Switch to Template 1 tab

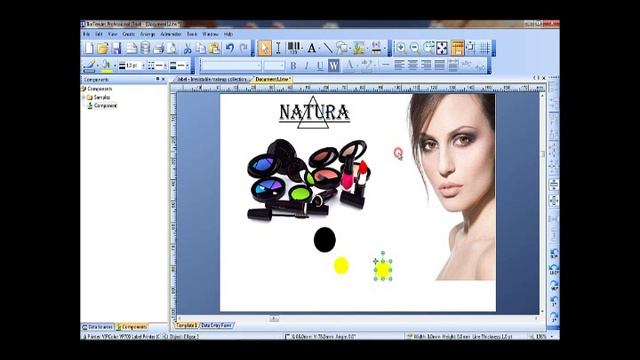click(x=186, y=326)
